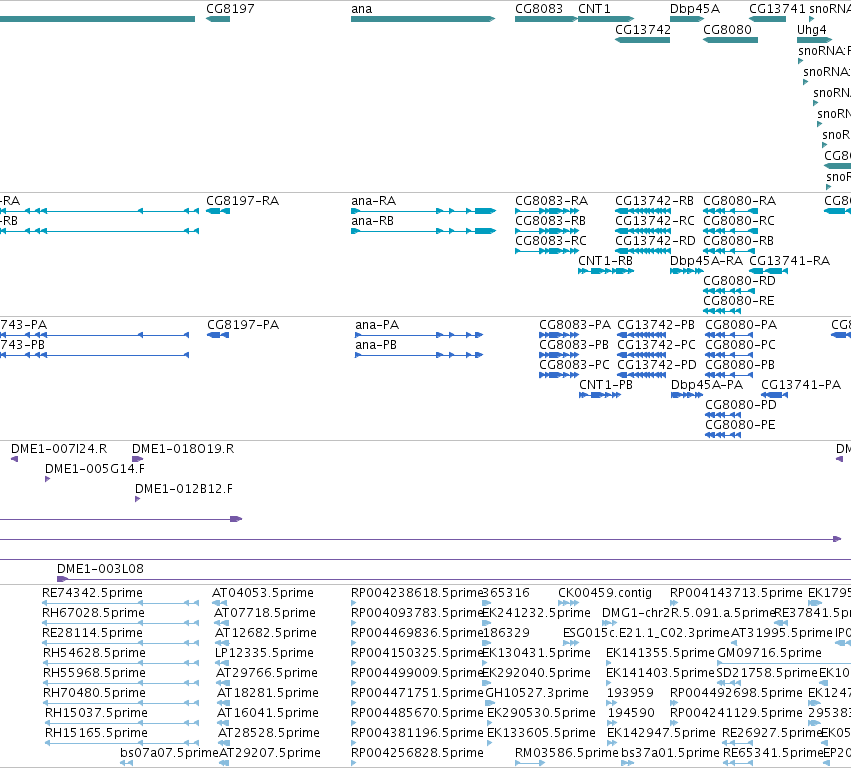Select the CG13742 gene feature
Viewport: 851px width, 768px height.
(643, 40)
